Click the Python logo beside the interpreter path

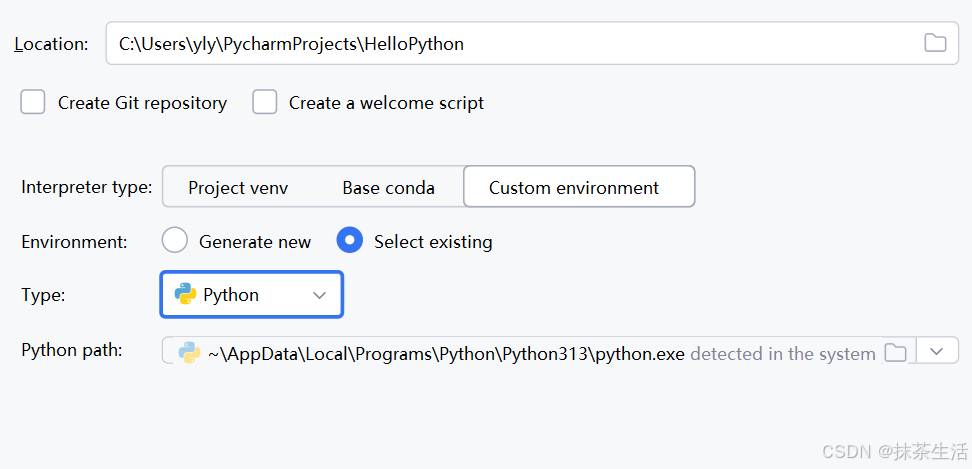click(189, 352)
